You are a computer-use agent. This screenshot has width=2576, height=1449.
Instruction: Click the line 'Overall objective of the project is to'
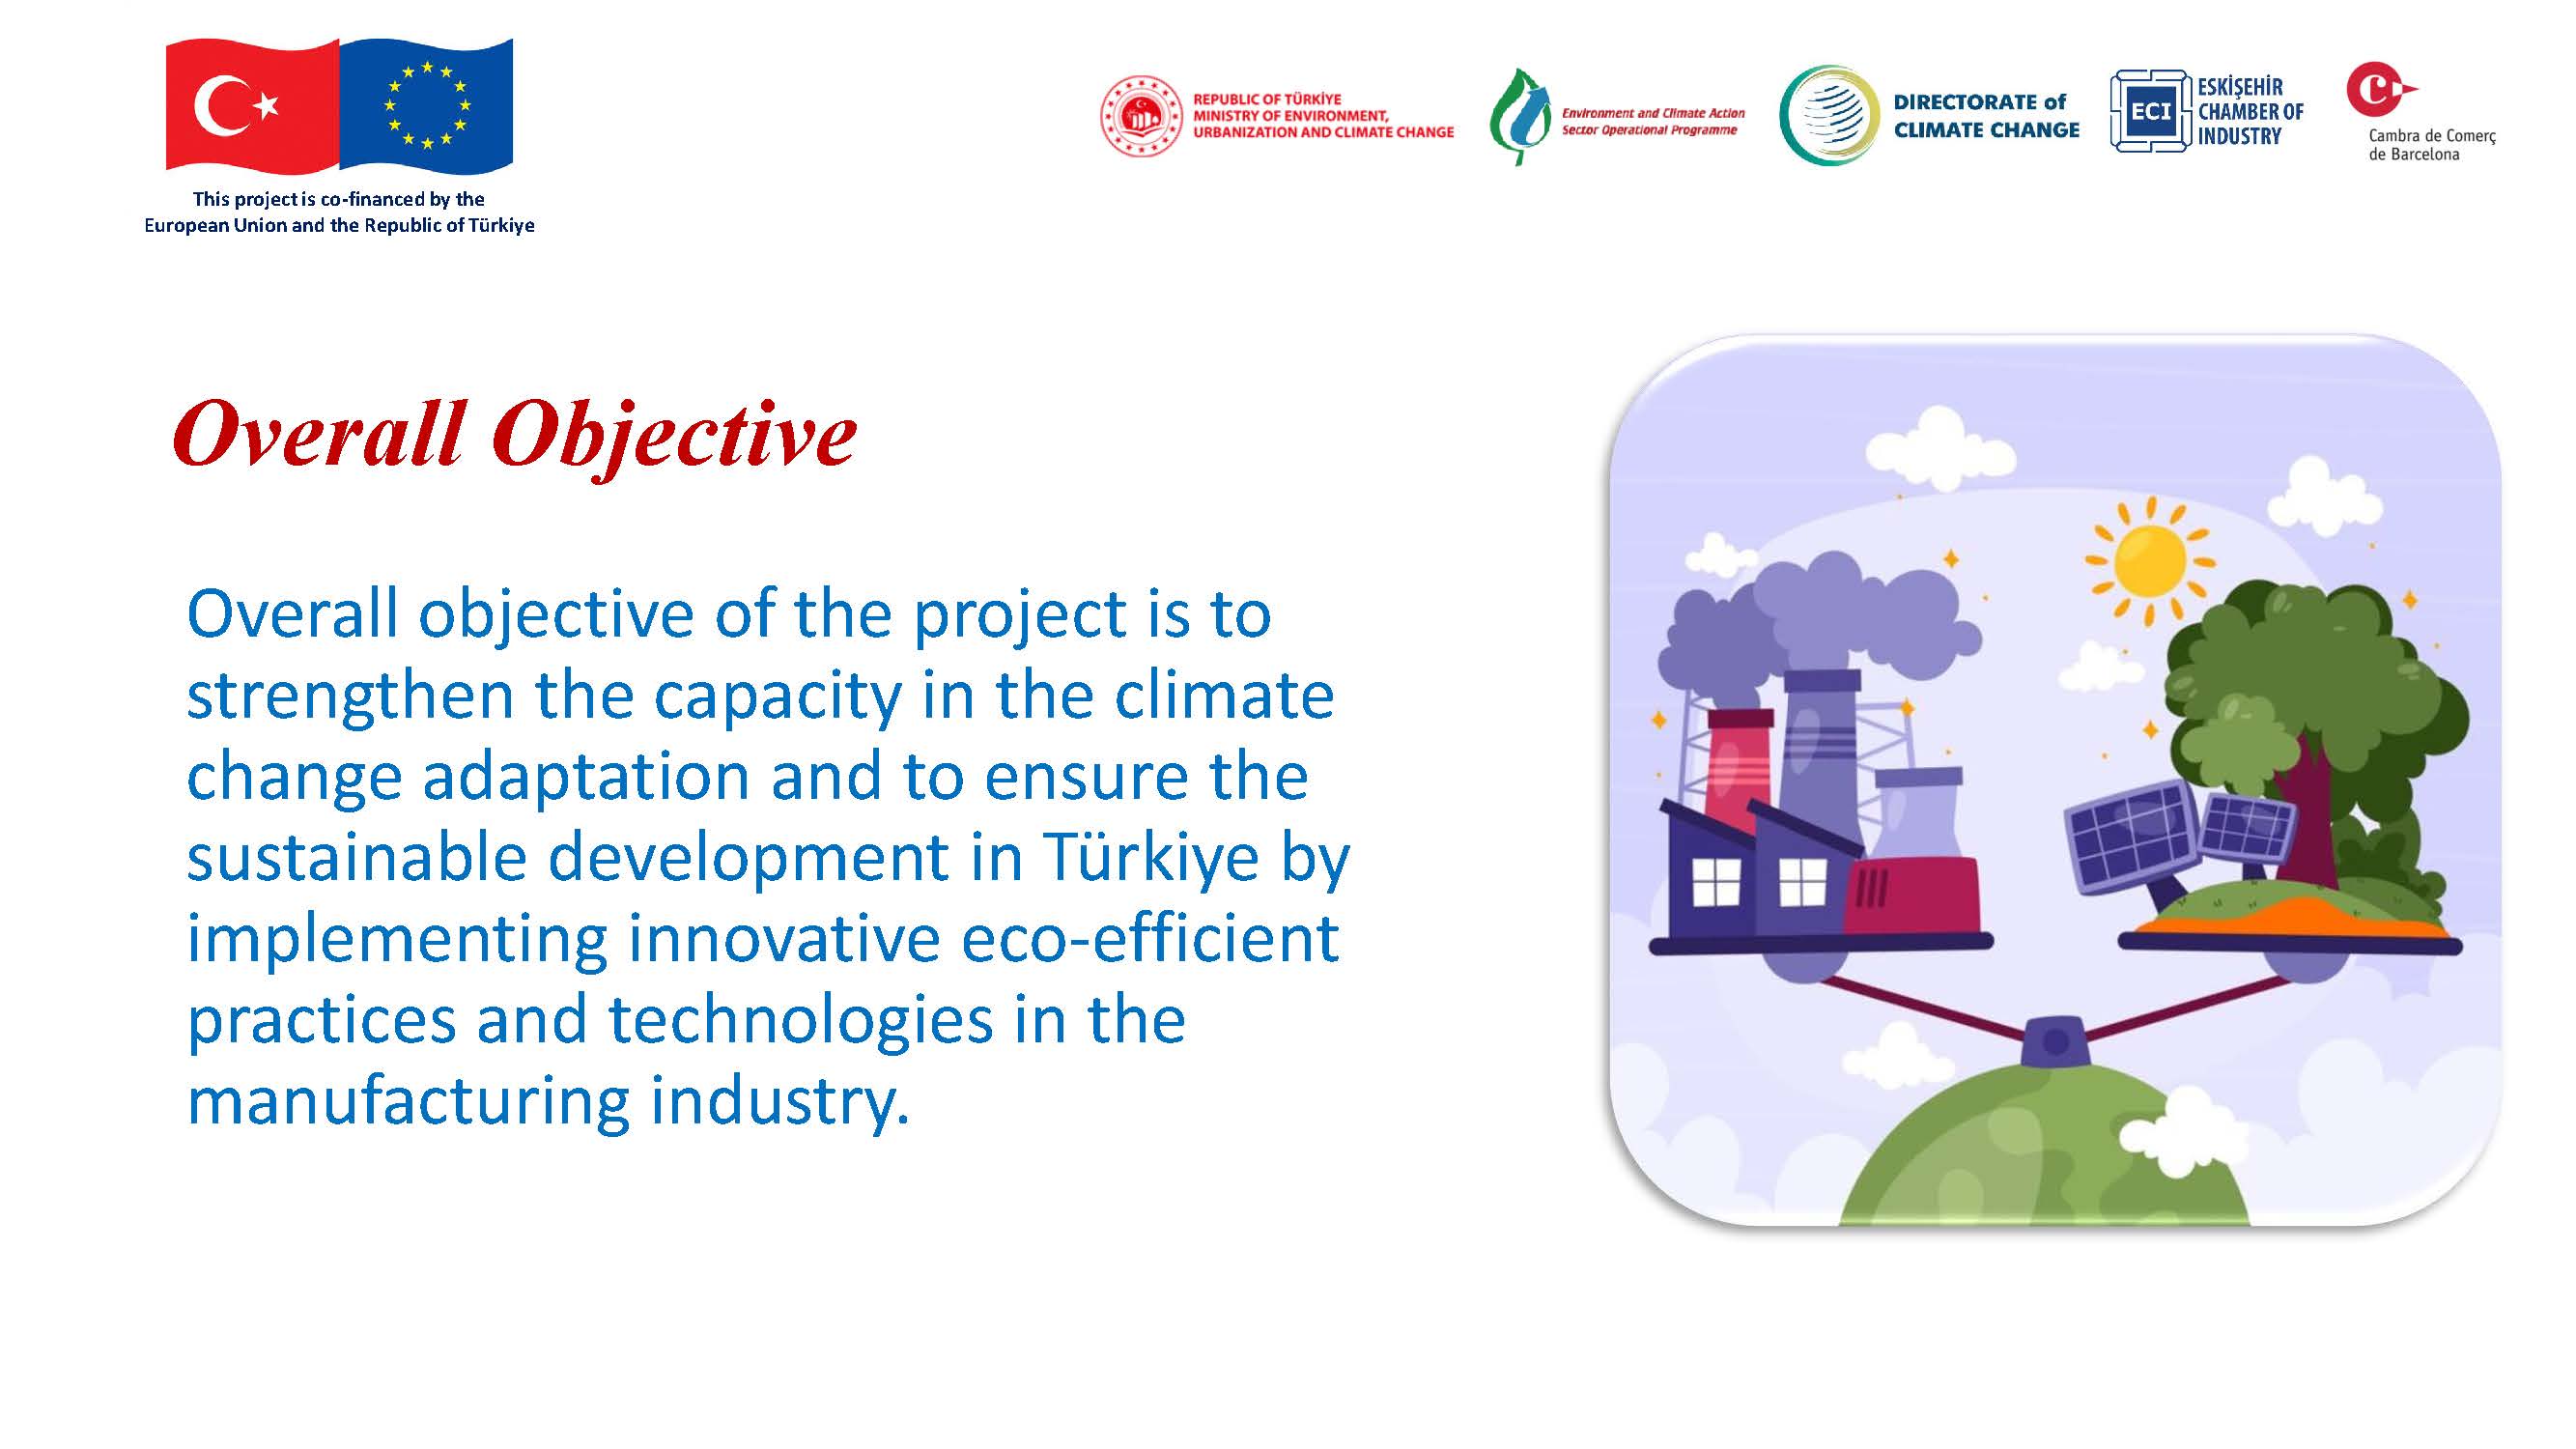pyautogui.click(x=729, y=613)
